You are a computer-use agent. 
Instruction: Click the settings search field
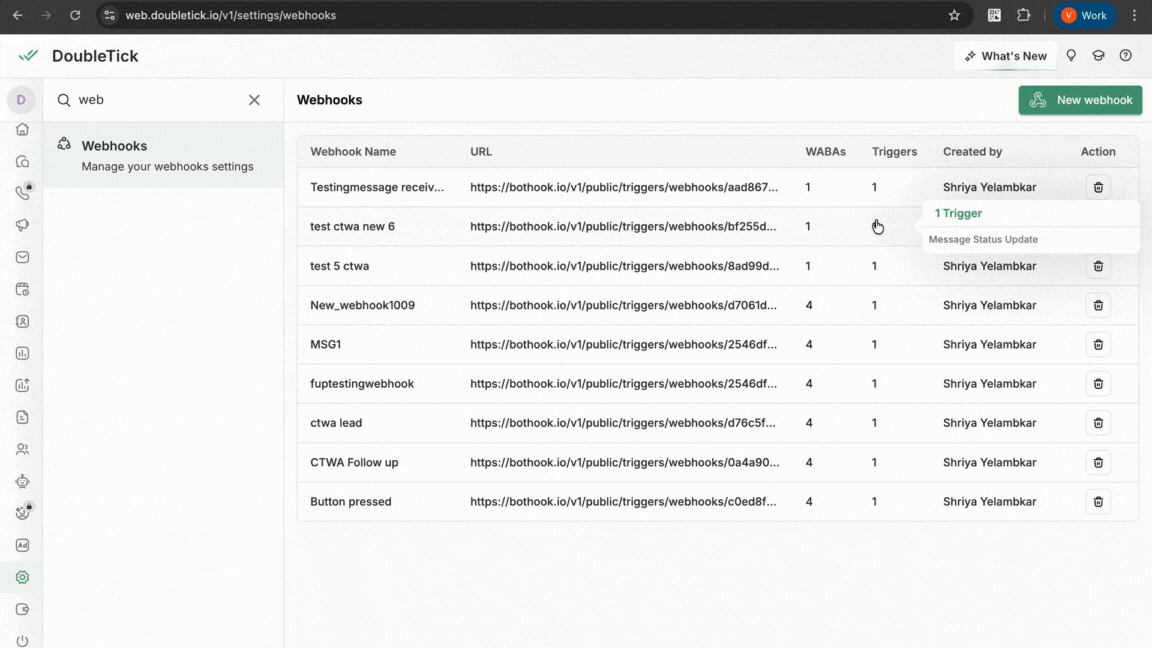(155, 100)
